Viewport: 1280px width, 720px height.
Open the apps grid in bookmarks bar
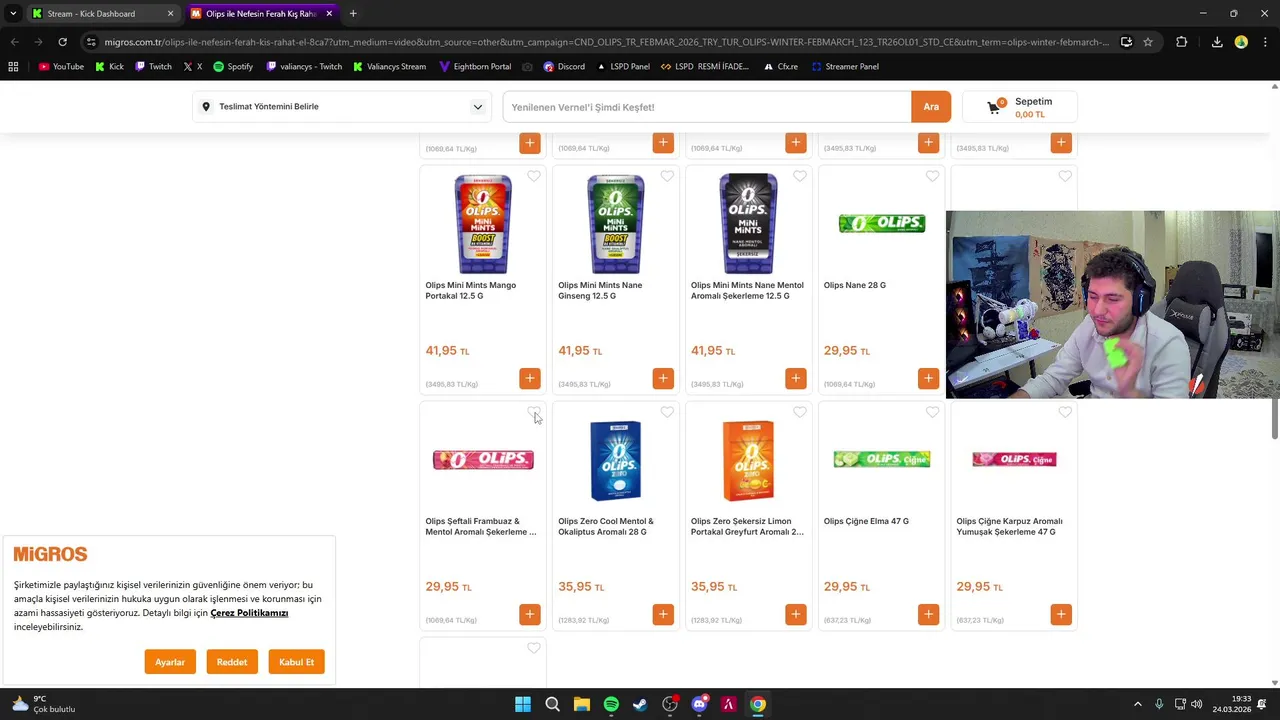pyautogui.click(x=13, y=67)
